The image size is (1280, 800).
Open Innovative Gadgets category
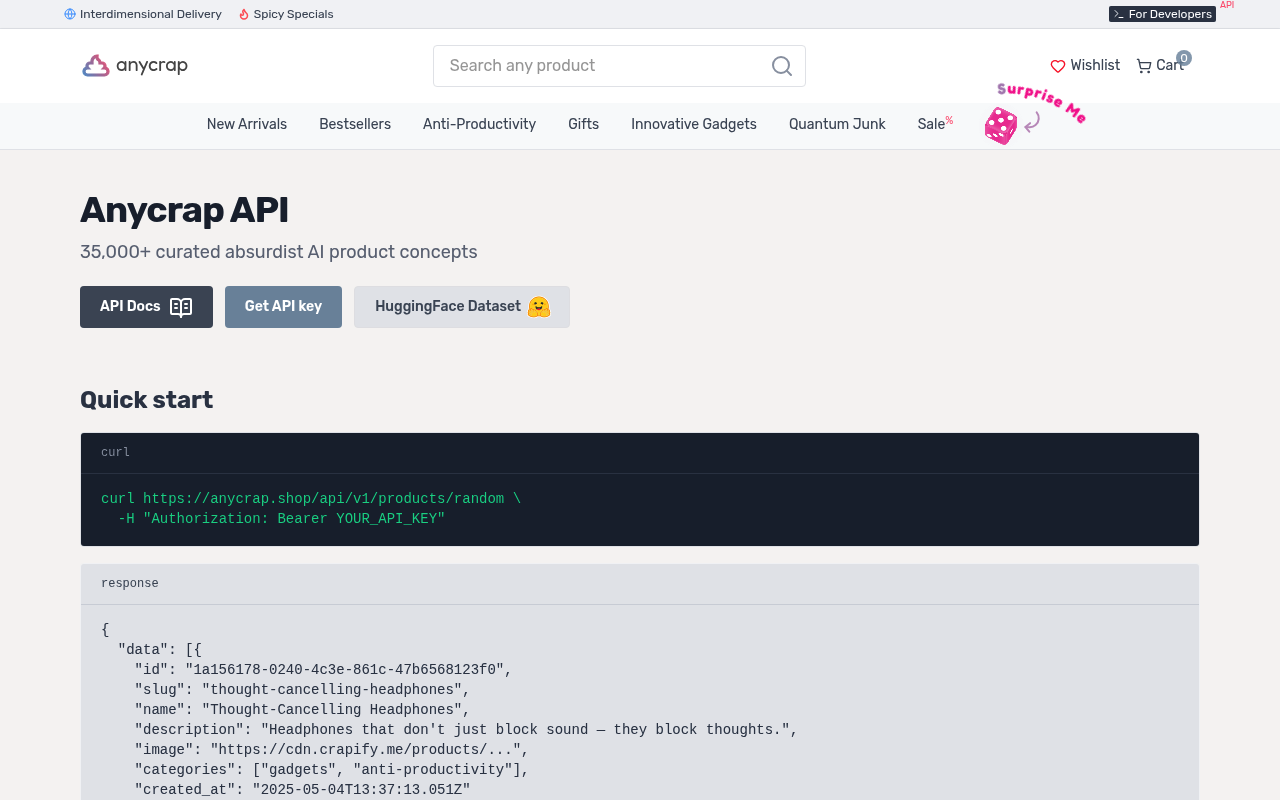694,124
